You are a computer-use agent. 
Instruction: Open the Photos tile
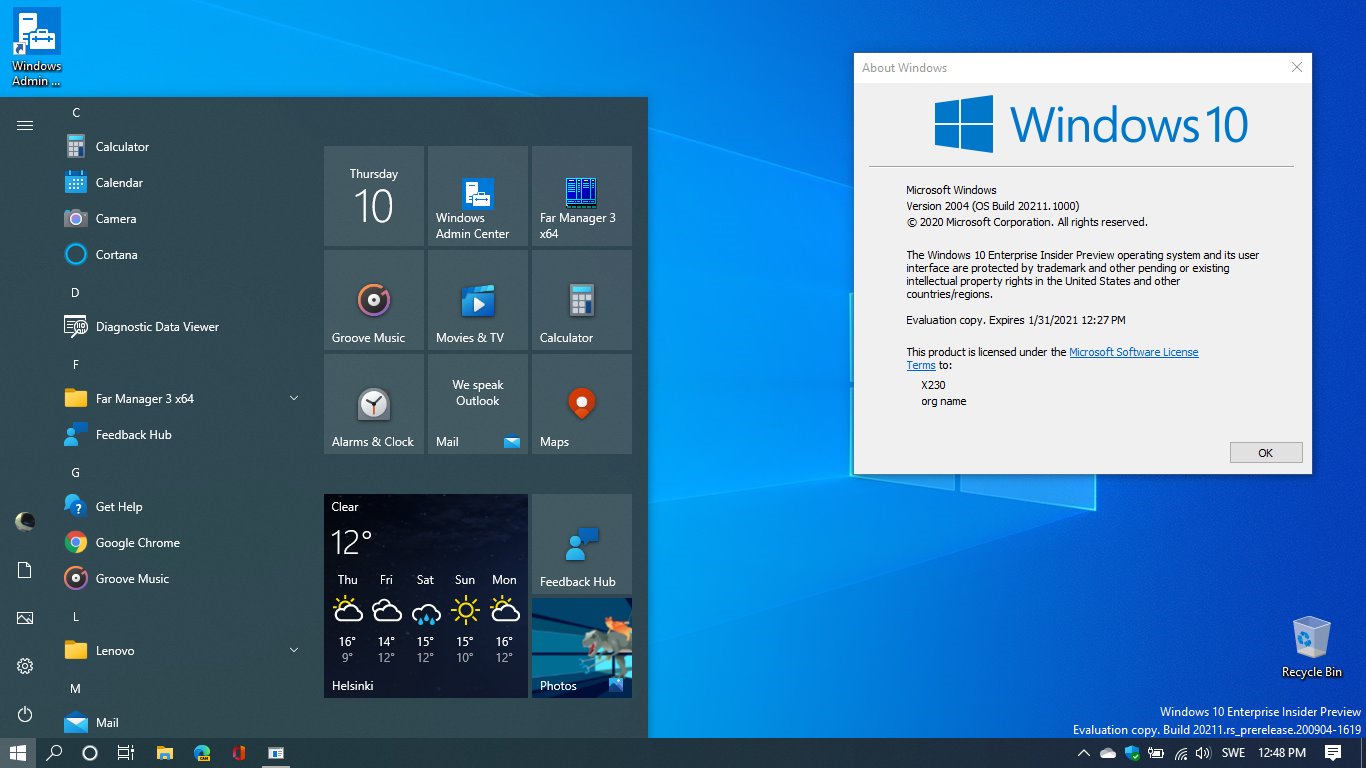(581, 647)
